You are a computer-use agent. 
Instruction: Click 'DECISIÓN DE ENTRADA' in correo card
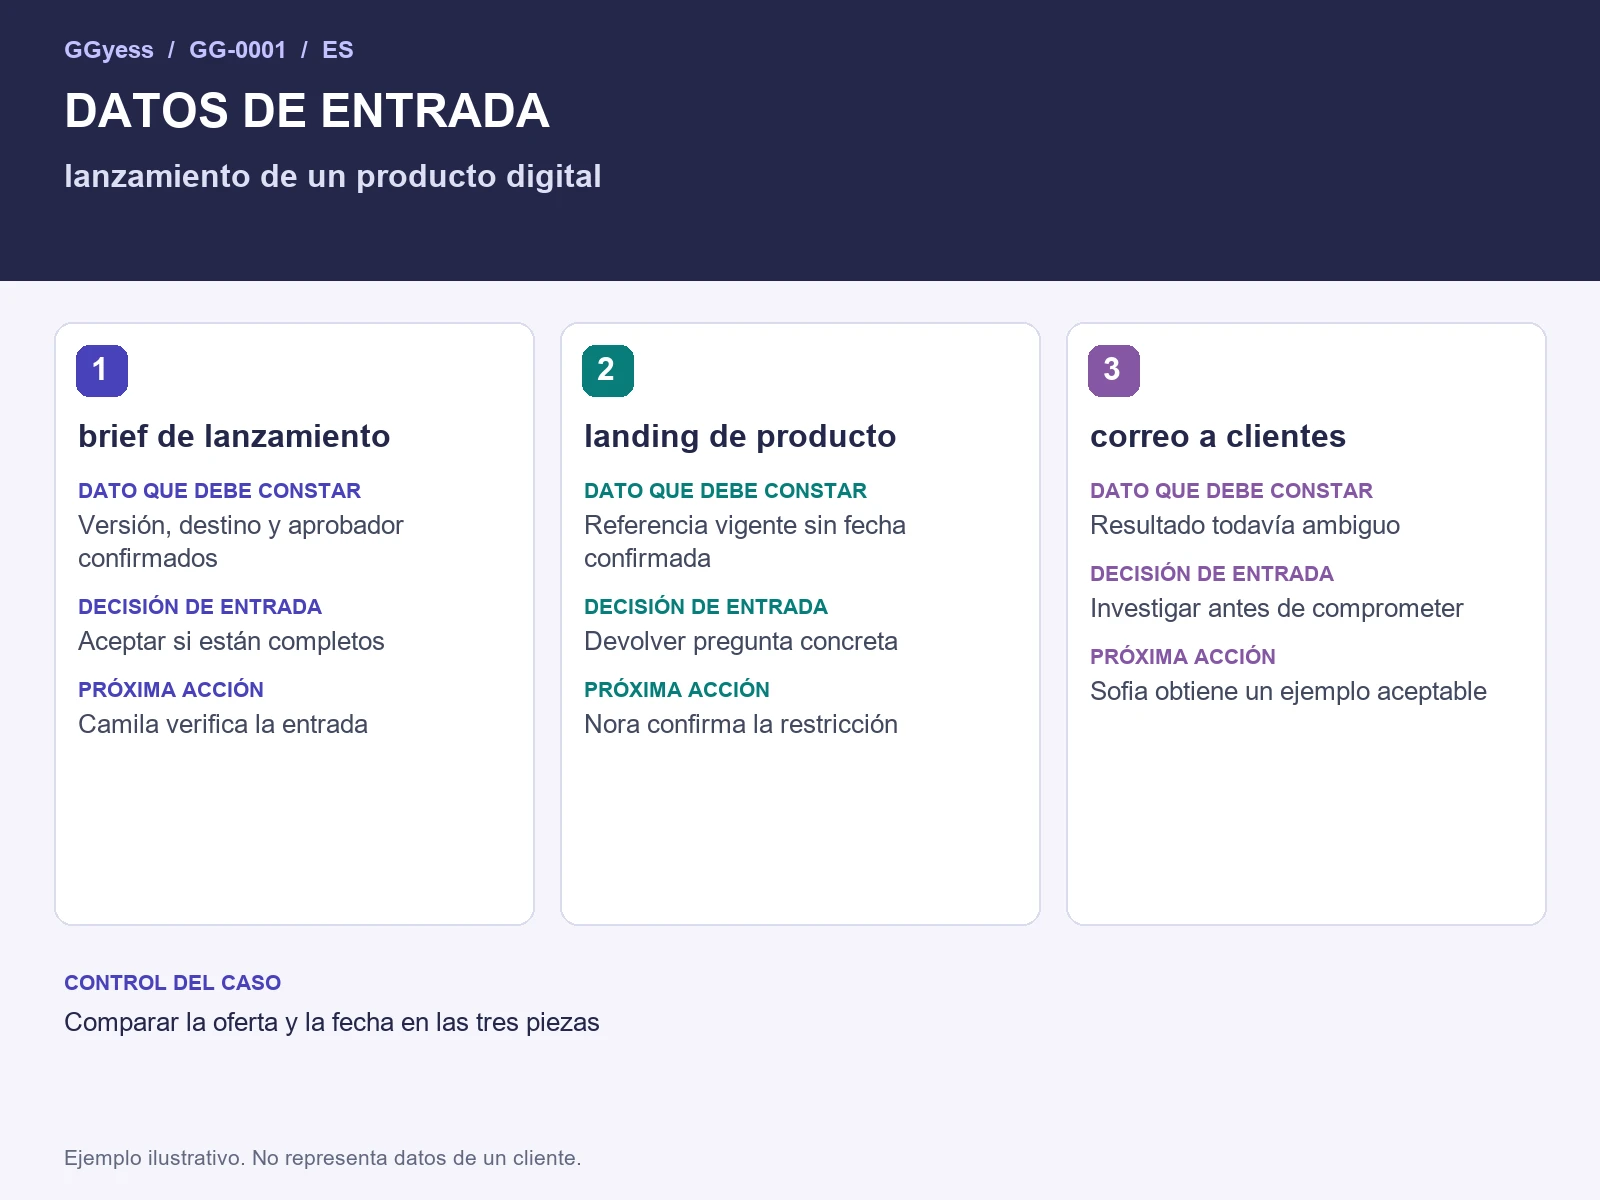pyautogui.click(x=1212, y=574)
